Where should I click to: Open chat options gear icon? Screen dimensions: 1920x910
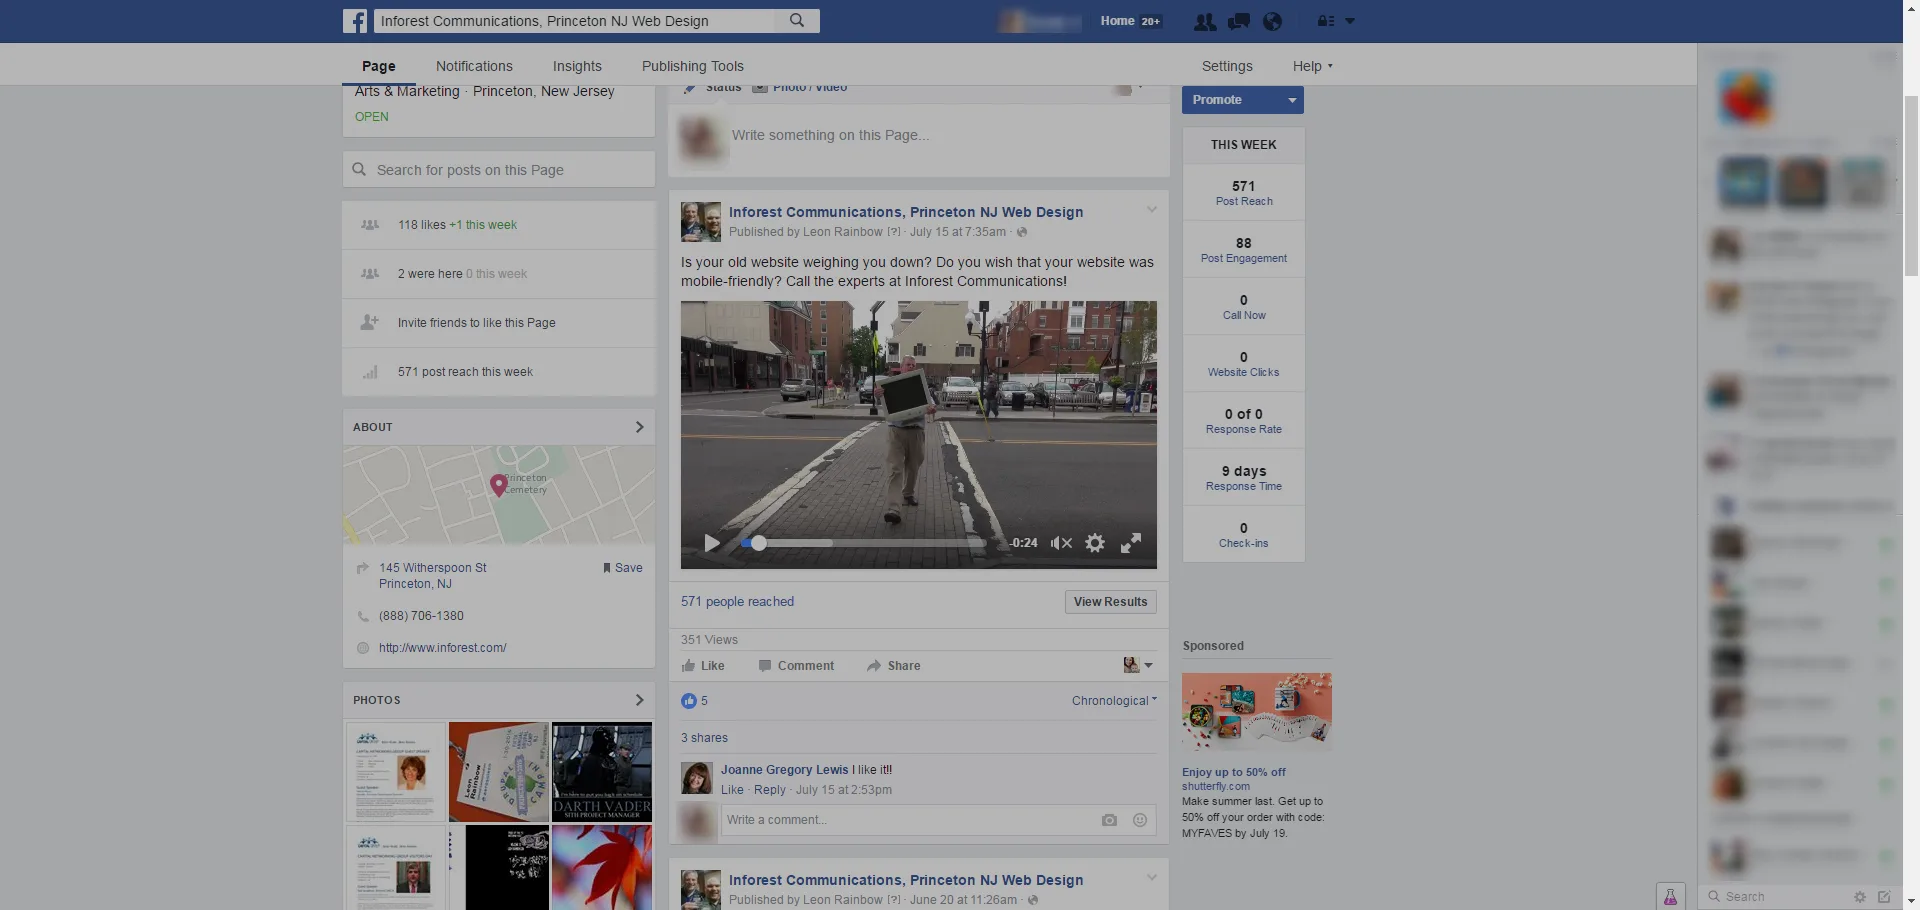(1860, 897)
